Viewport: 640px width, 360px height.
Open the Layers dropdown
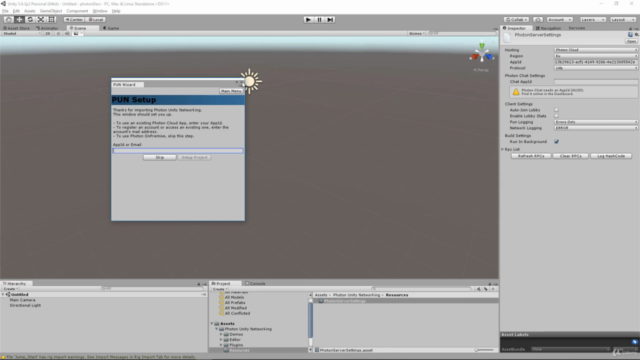point(593,20)
